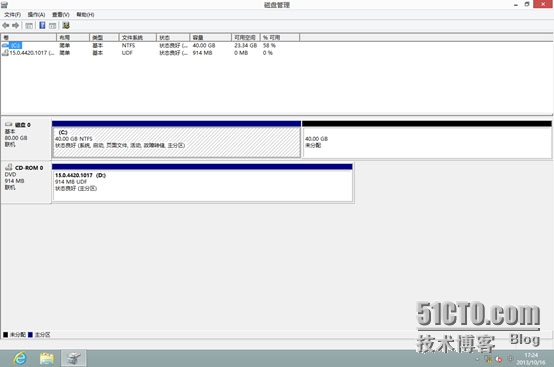Viewport: 554px width, 367px height.
Task: Sort by the 卷 column header
Action: pyautogui.click(x=29, y=37)
